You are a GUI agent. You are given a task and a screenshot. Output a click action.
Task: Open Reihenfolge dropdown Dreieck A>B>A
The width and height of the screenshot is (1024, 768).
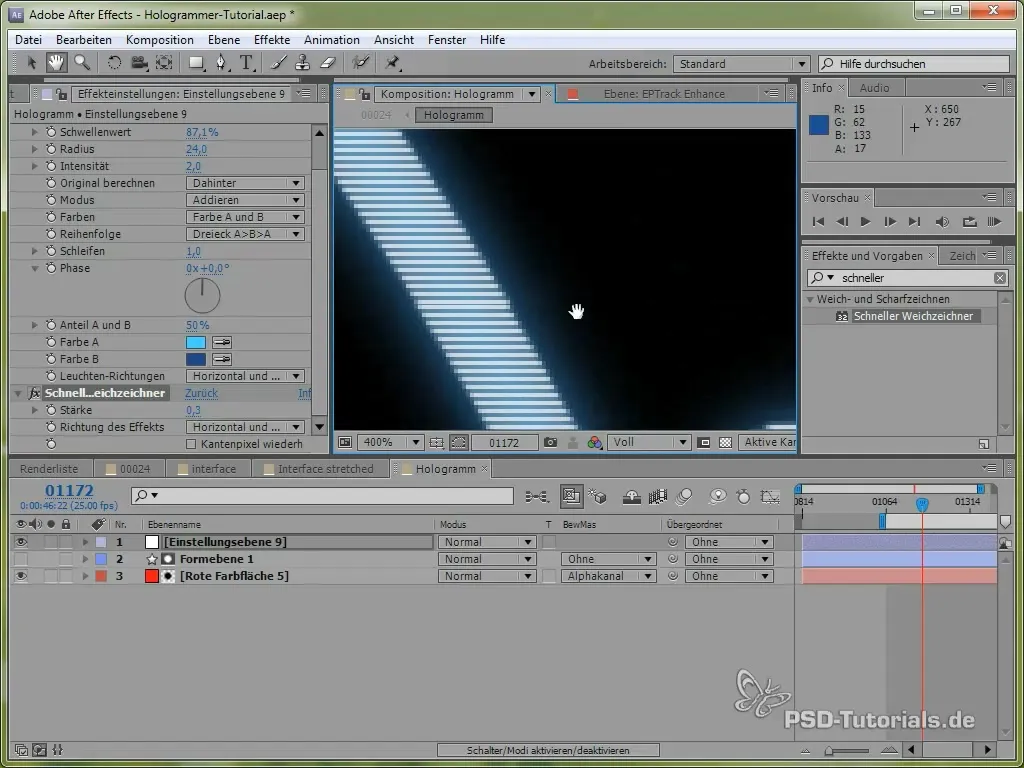coord(245,234)
